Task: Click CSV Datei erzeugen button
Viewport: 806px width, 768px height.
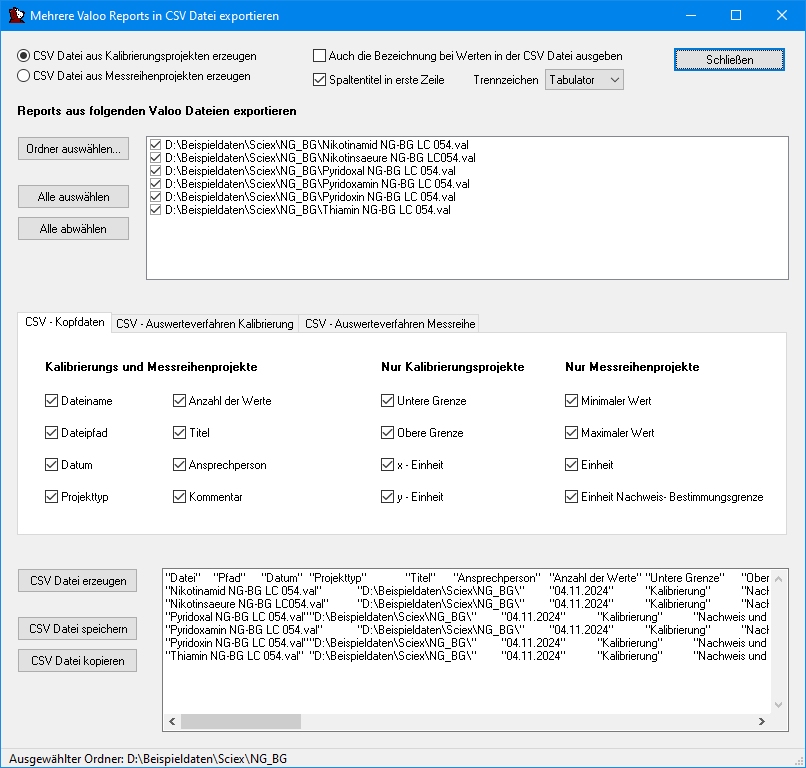Action: [x=78, y=581]
